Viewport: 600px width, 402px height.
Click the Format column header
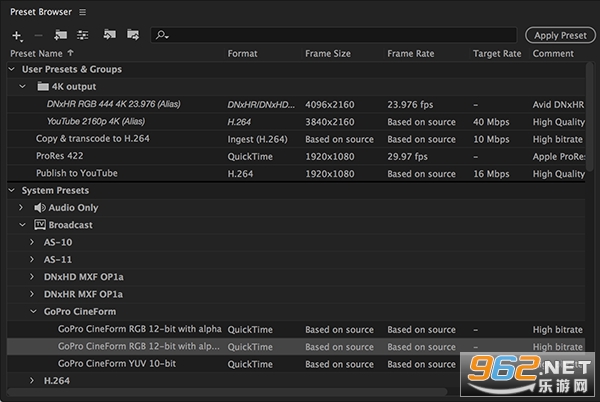242,54
